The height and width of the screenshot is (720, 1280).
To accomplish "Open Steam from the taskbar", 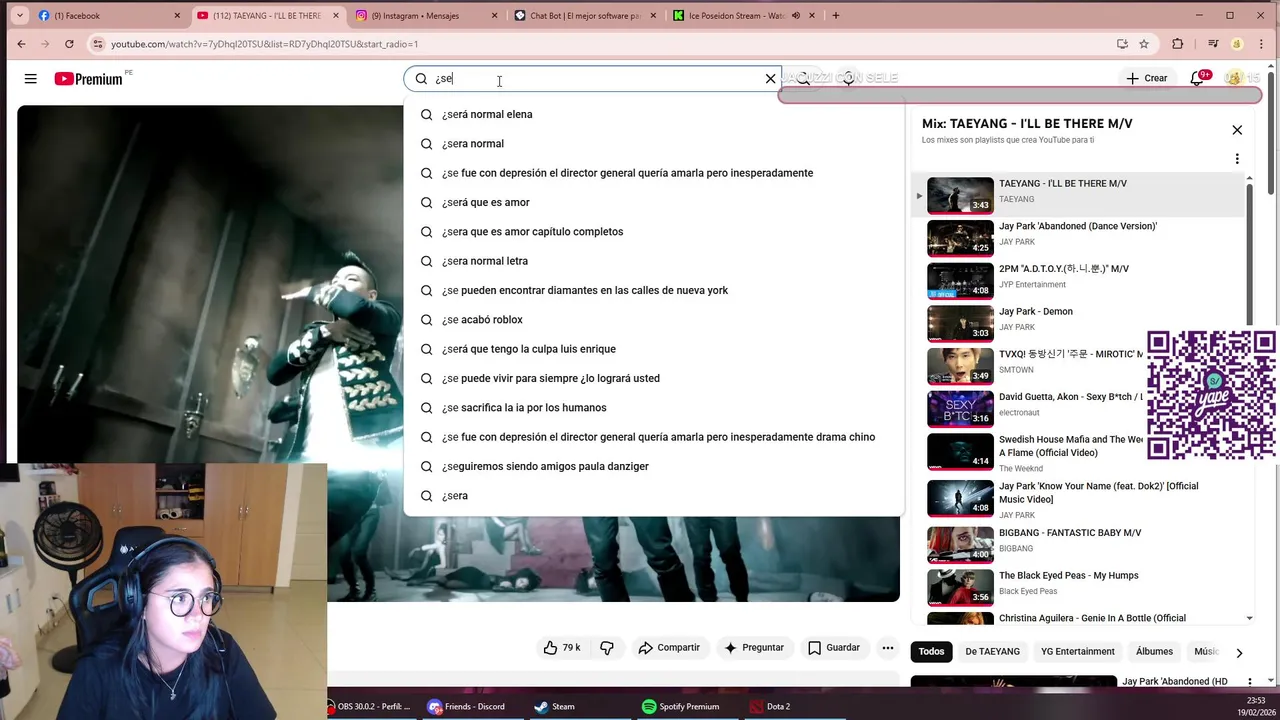I will tap(555, 706).
